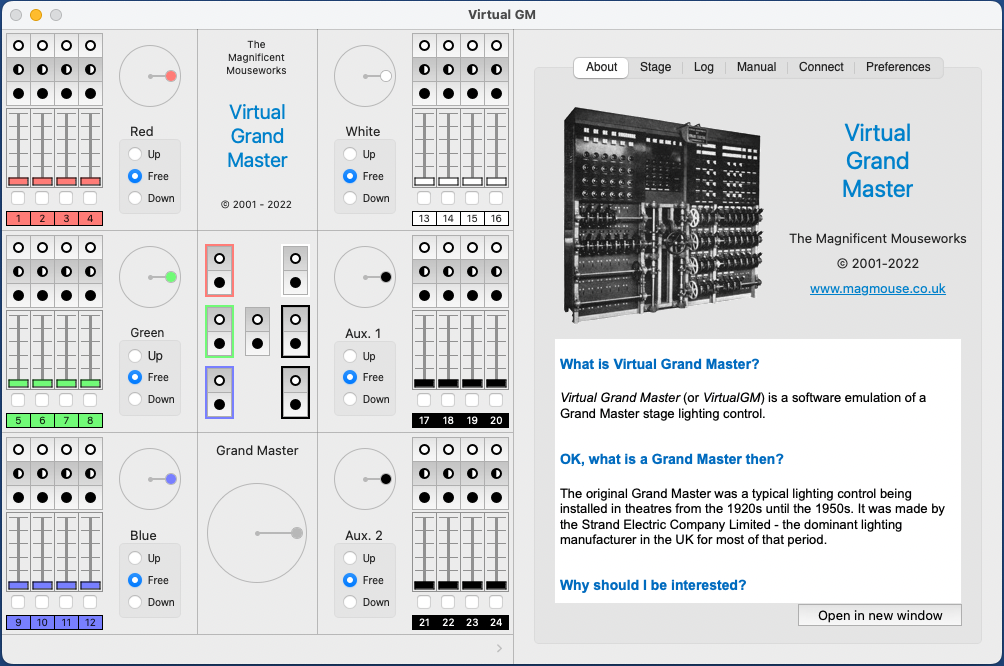Screen dimensions: 1004x666
Task: Click the green-bordered master switch's open circle
Action: pyautogui.click(x=219, y=320)
